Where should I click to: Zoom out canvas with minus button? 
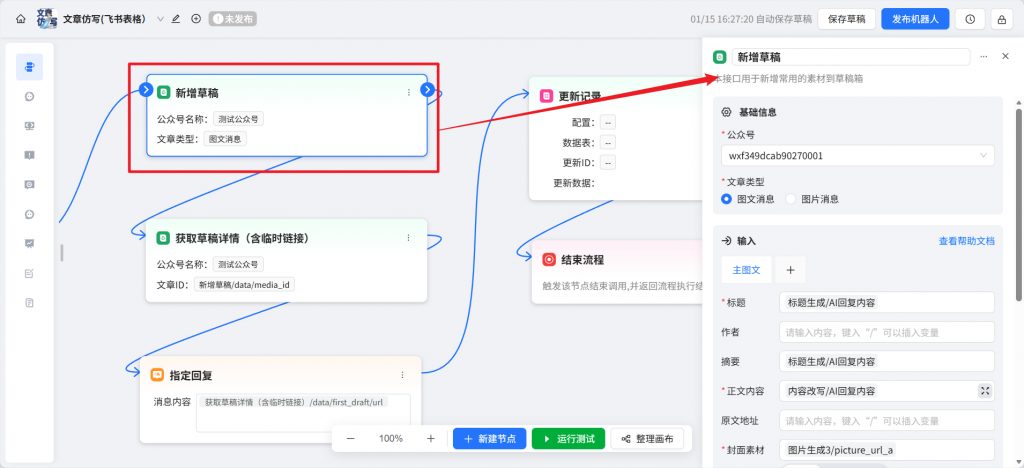click(x=351, y=439)
